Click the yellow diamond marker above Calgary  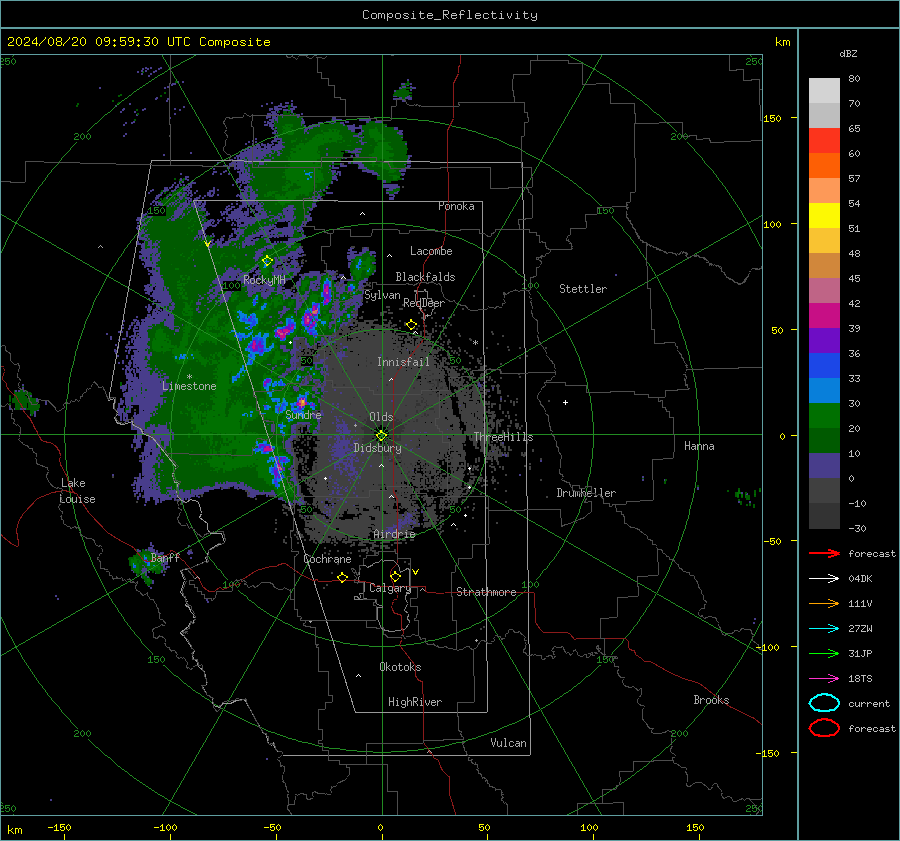[x=395, y=576]
